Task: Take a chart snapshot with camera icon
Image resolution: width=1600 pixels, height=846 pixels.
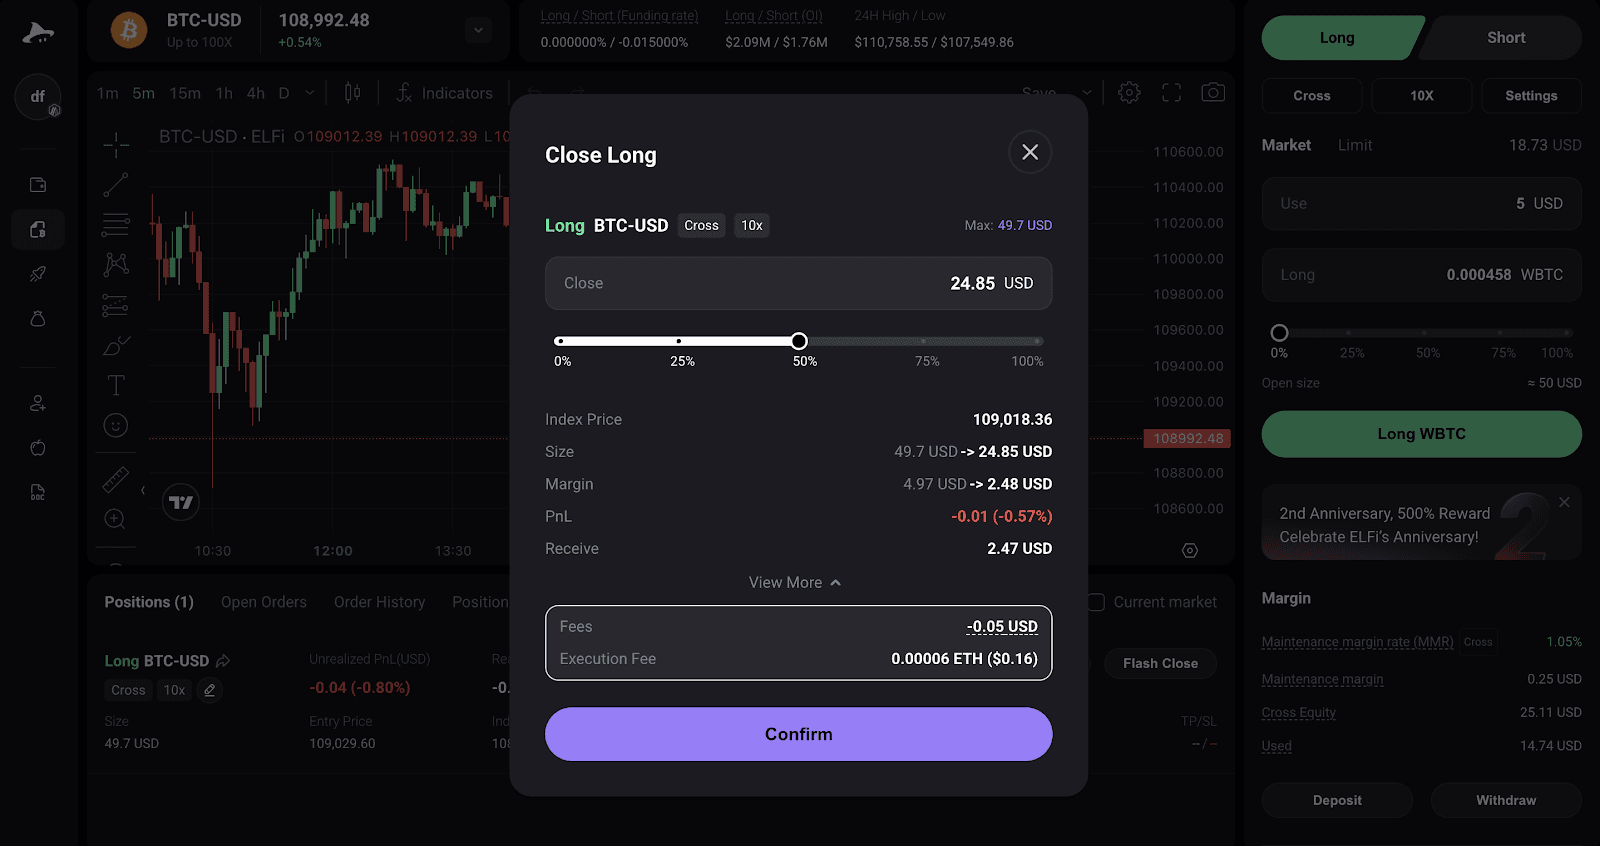Action: pyautogui.click(x=1213, y=93)
